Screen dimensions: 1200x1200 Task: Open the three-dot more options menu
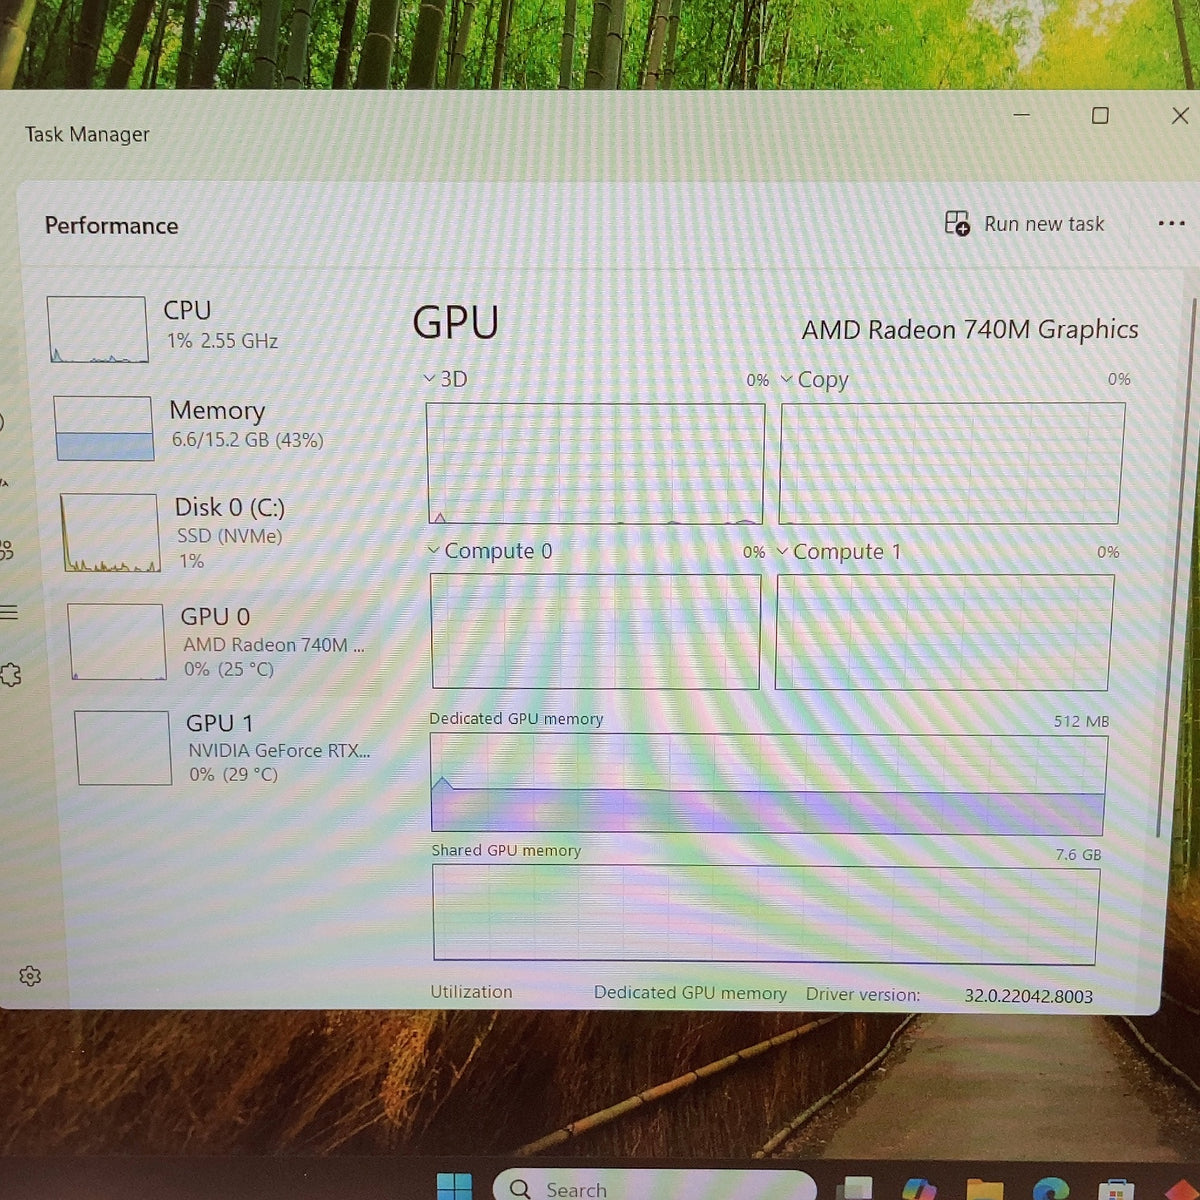point(1171,223)
